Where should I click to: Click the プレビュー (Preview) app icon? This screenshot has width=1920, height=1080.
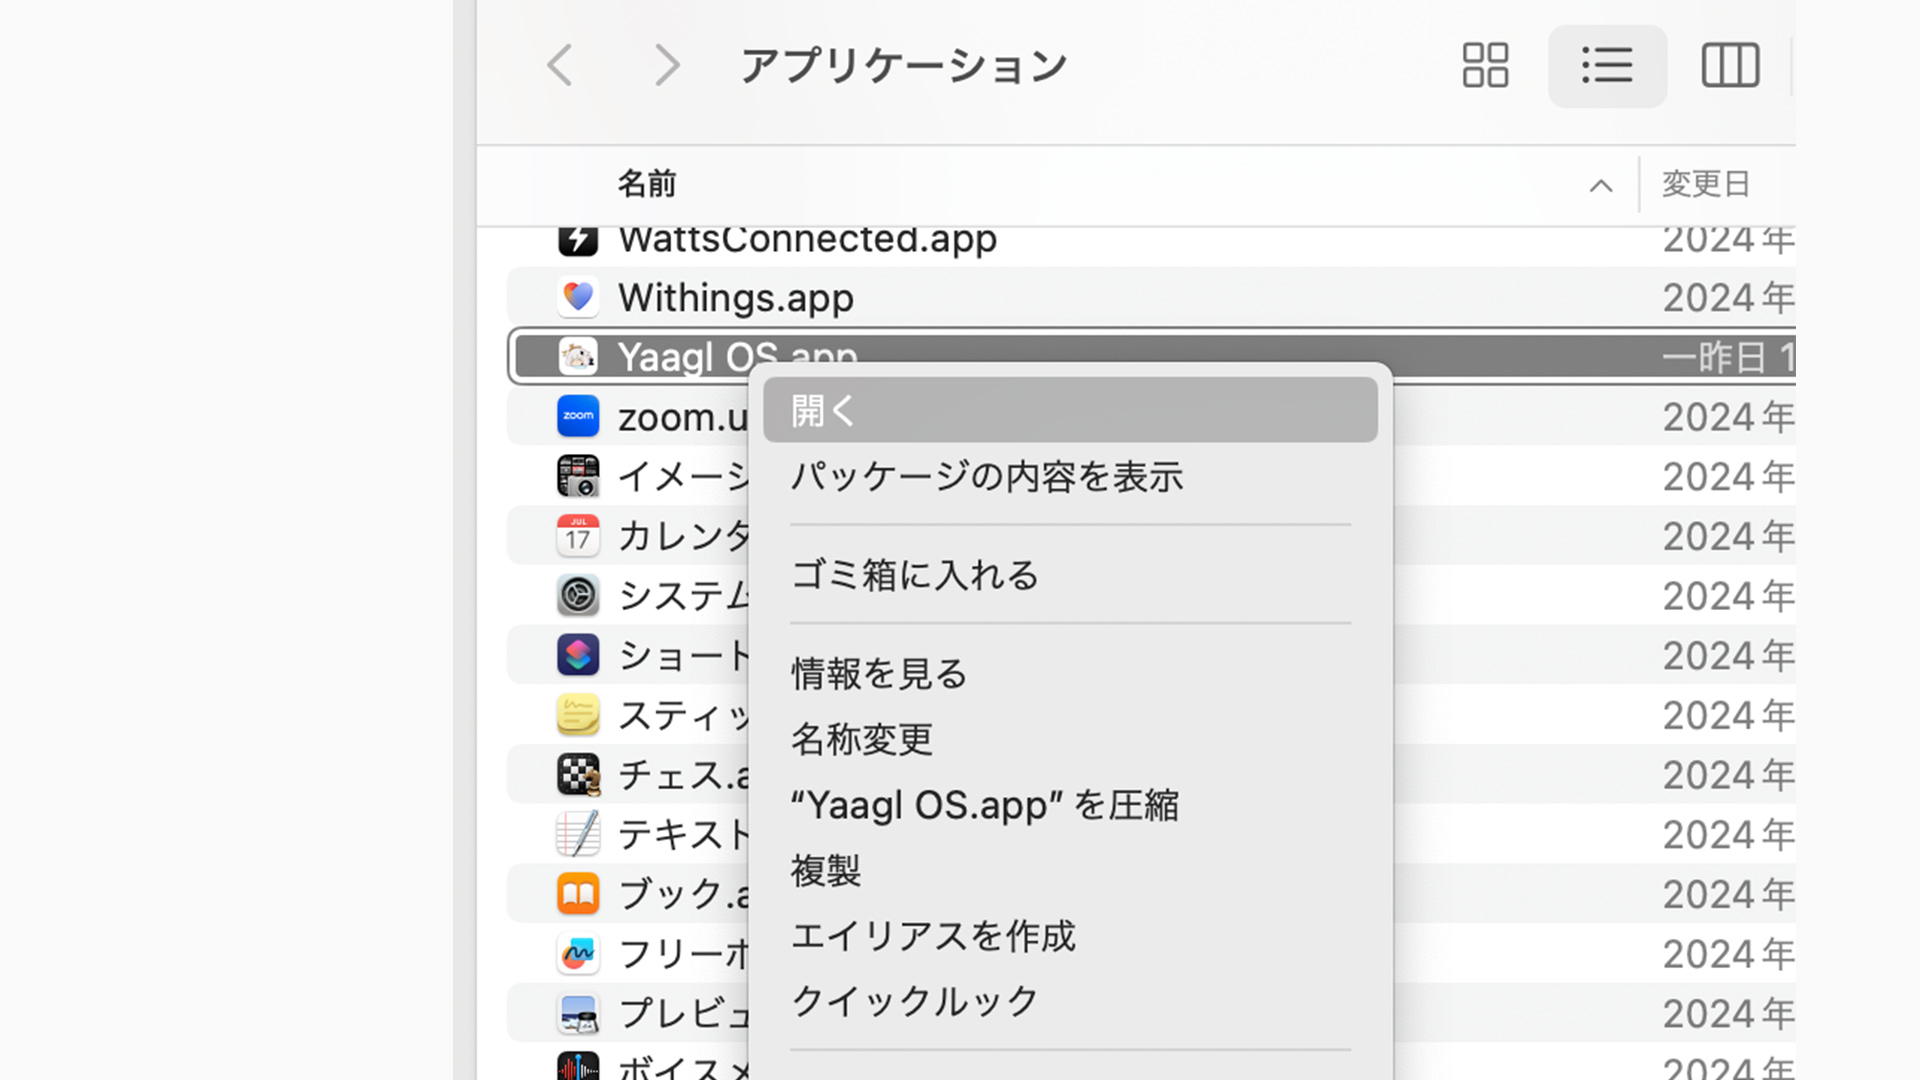(578, 1013)
